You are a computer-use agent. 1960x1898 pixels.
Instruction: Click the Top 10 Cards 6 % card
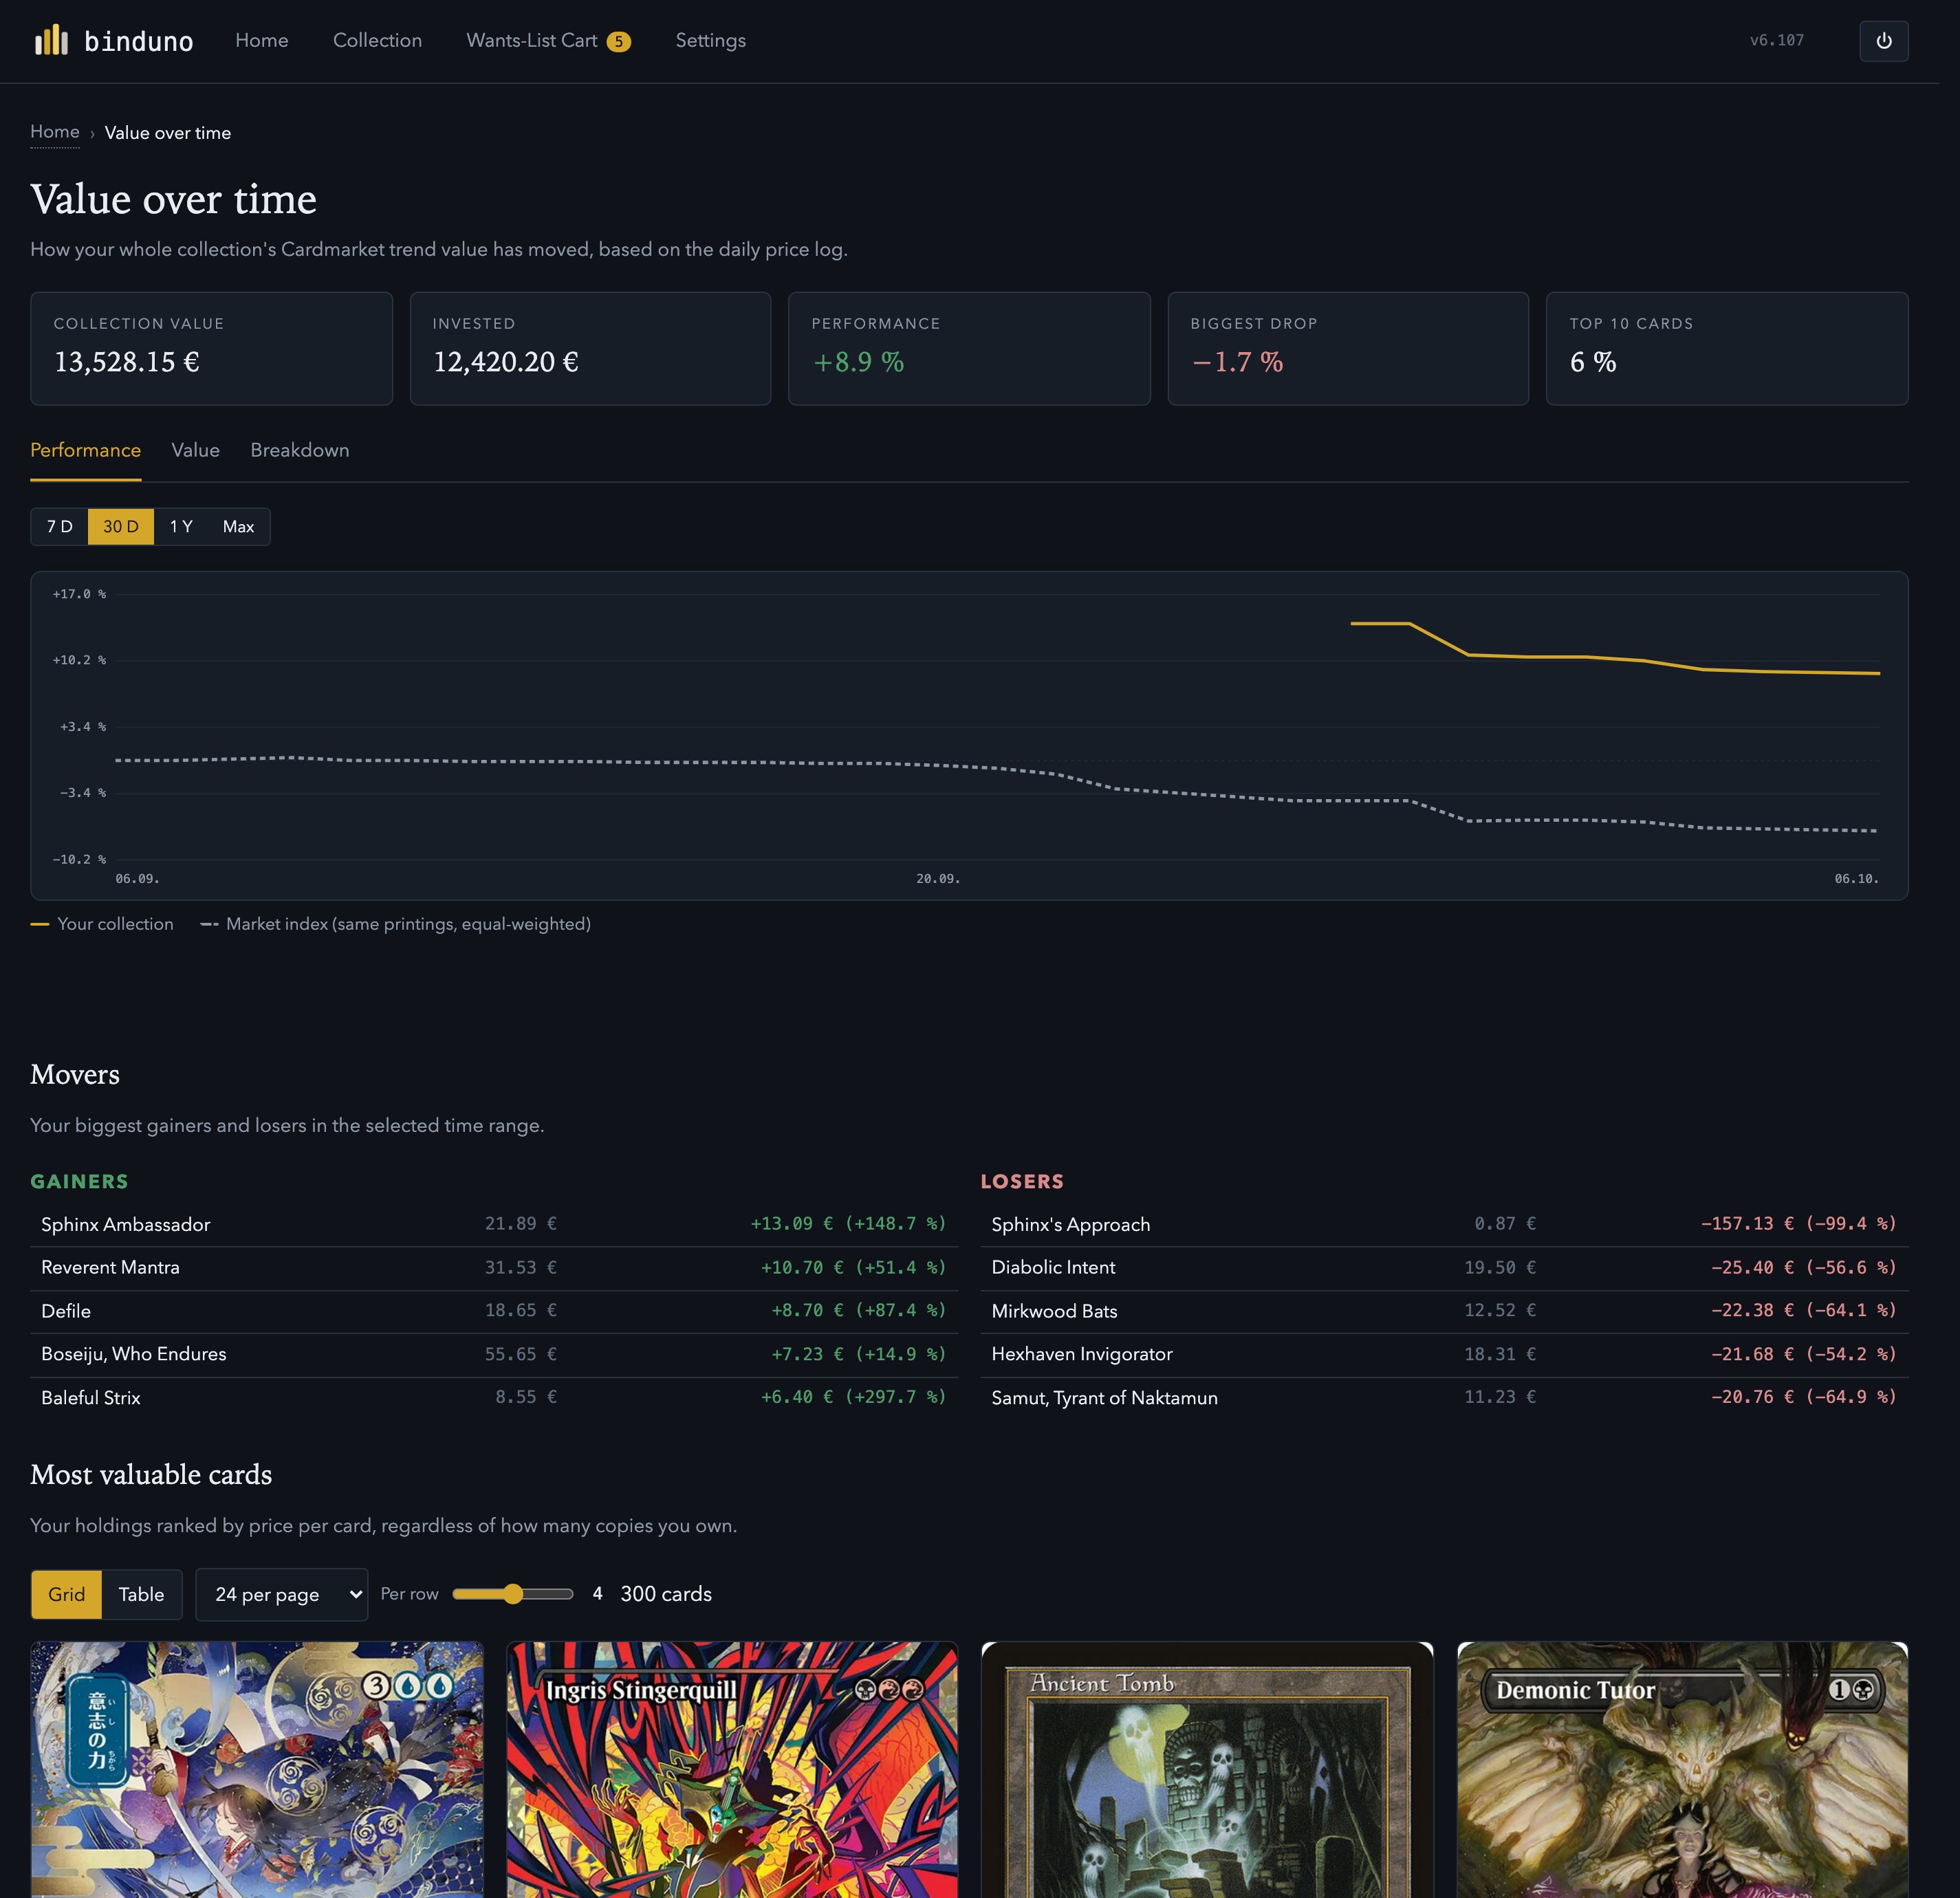coord(1727,348)
